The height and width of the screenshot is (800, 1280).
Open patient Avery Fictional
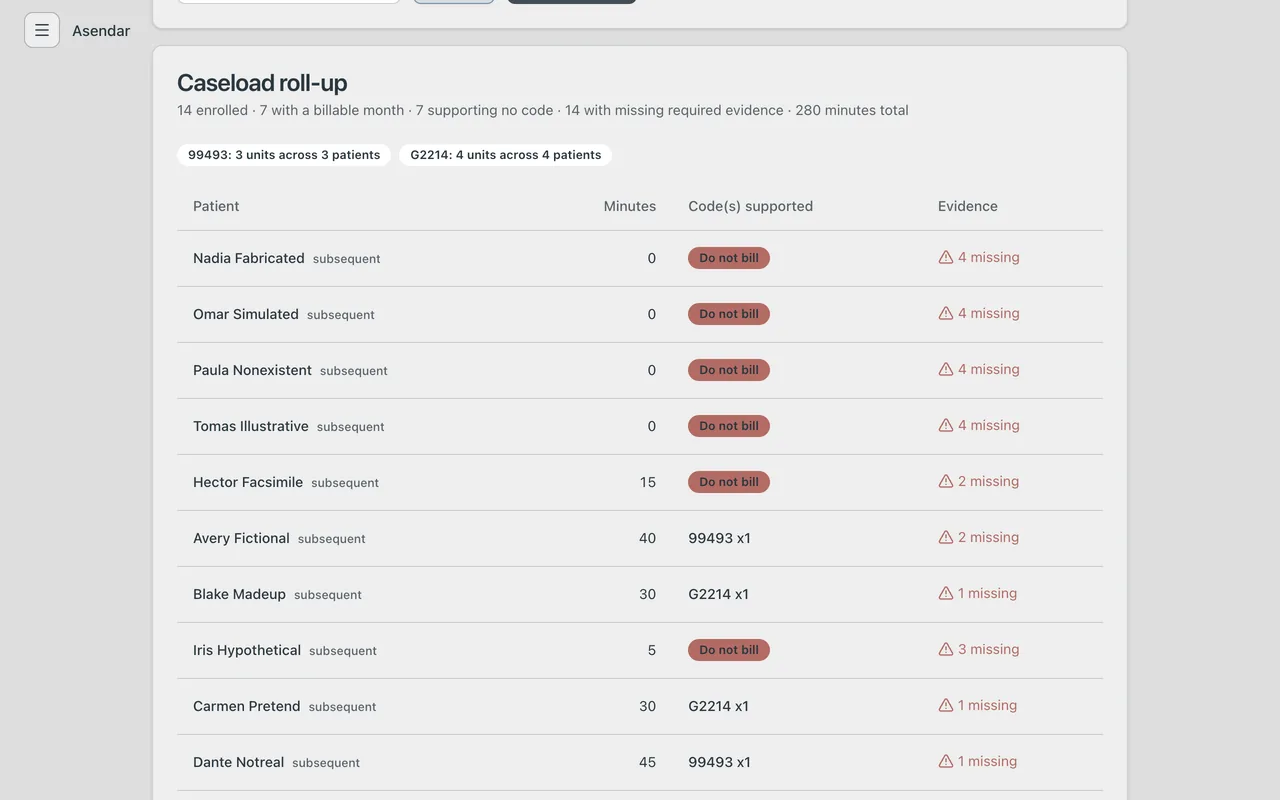pos(241,538)
